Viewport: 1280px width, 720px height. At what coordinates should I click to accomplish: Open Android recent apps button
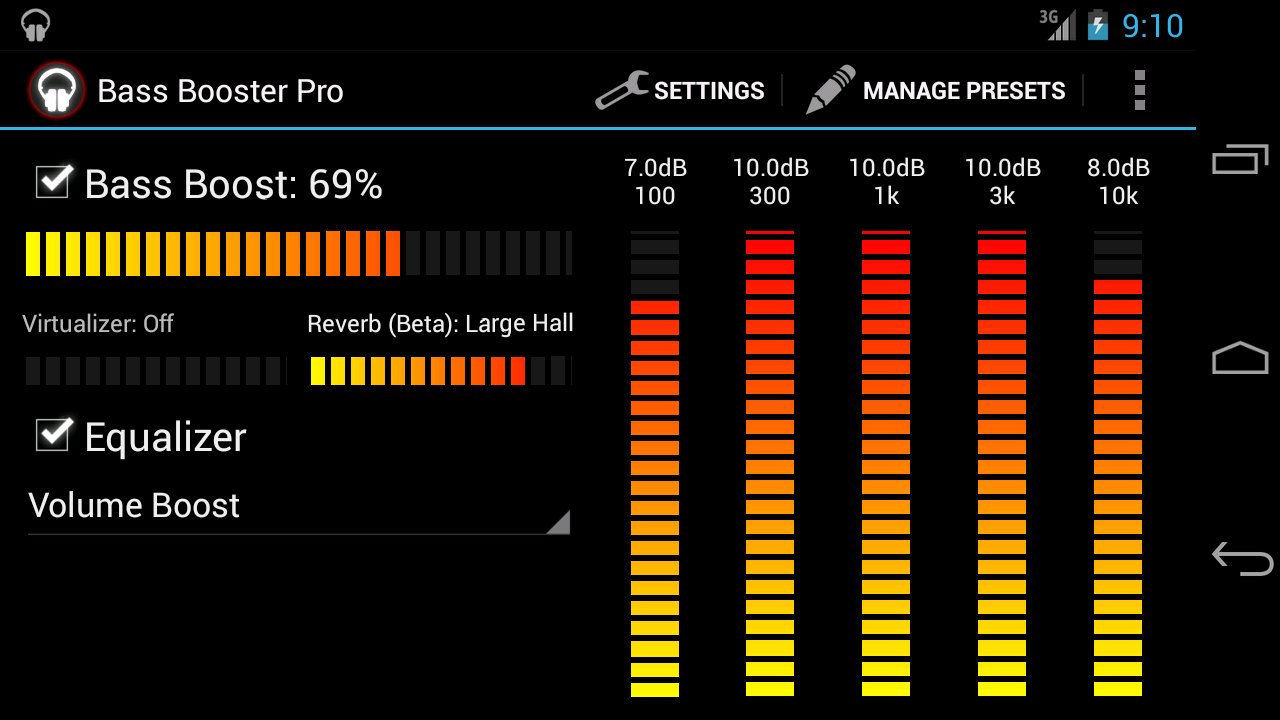pos(1240,160)
